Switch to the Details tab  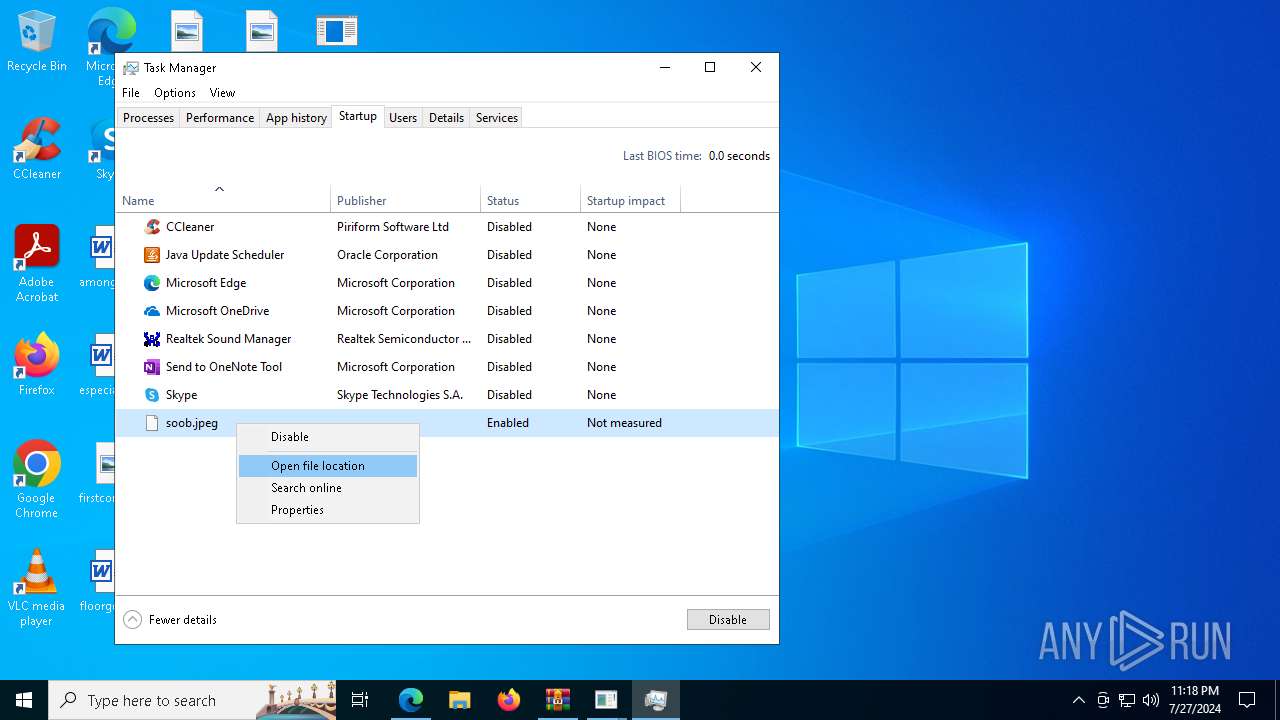tap(446, 118)
